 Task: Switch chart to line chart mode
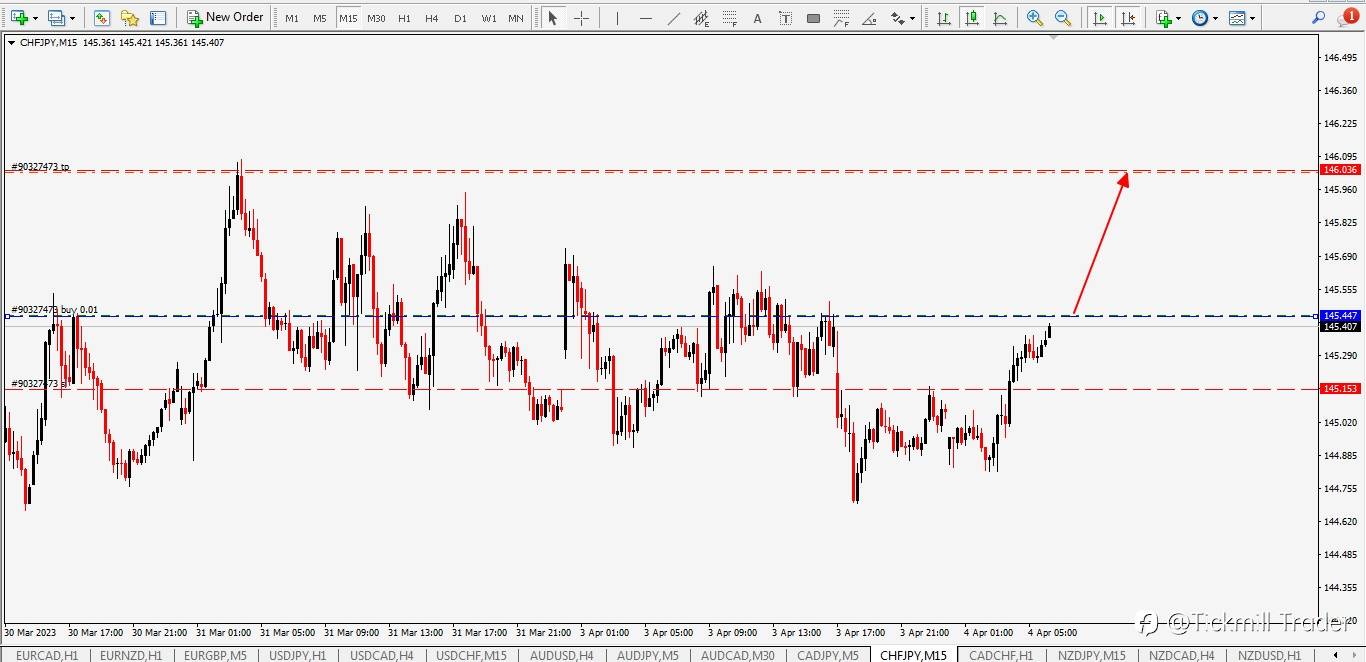(999, 18)
